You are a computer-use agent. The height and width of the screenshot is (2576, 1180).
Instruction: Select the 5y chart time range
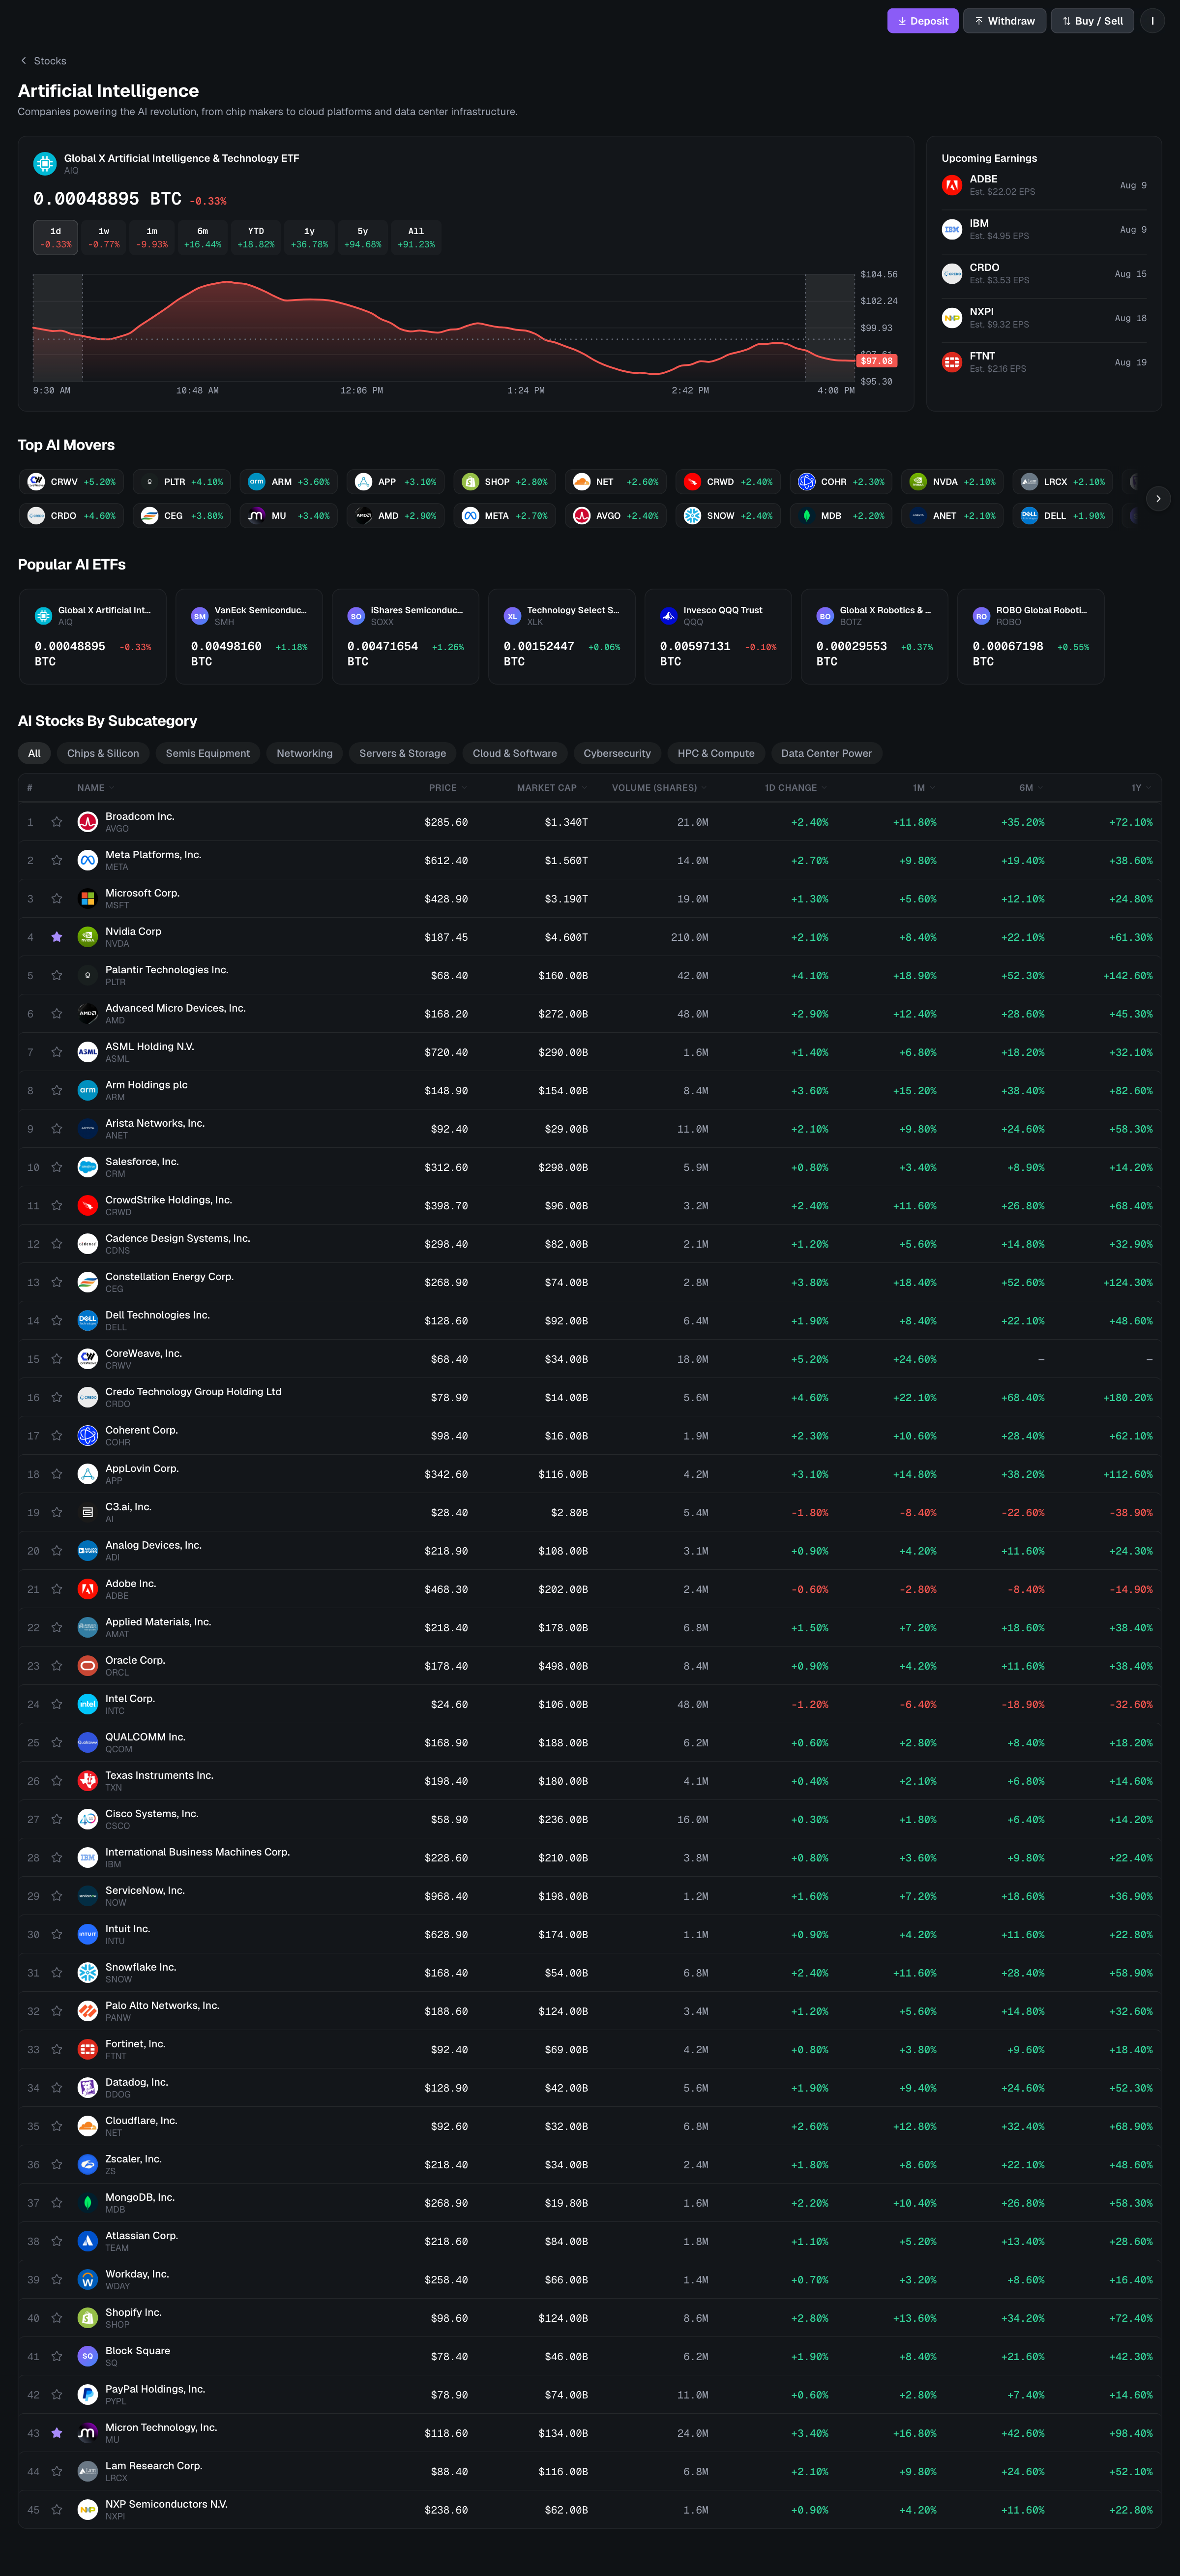[363, 237]
